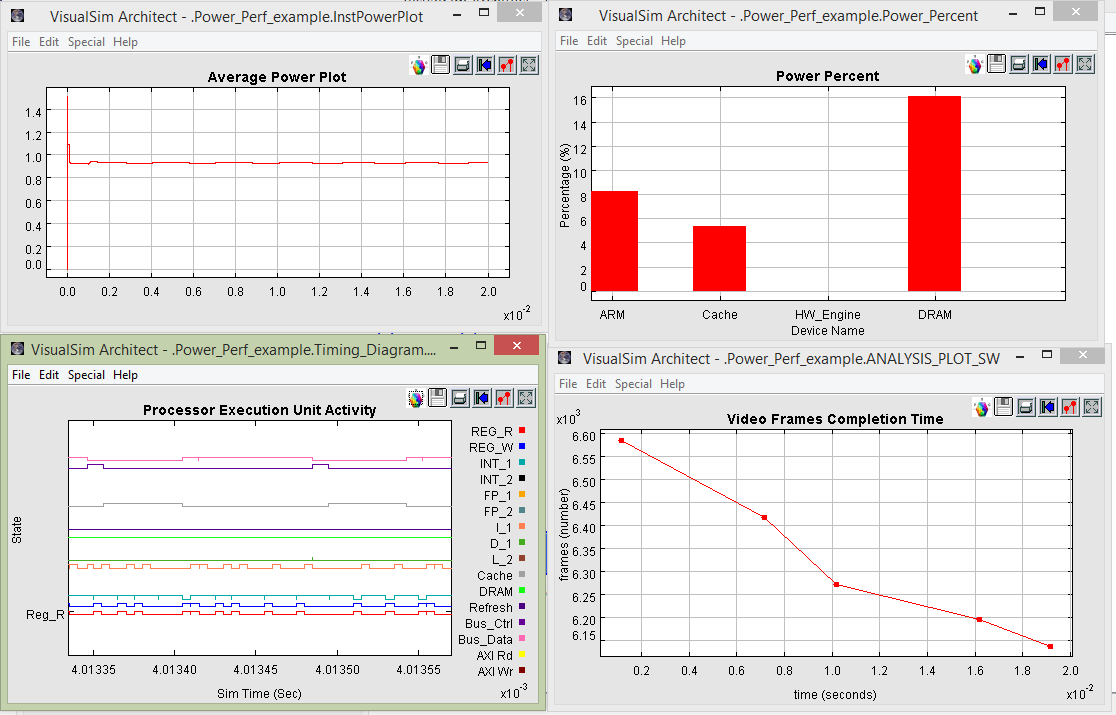This screenshot has height=715, width=1116.
Task: Reset axes in the Power Percent window
Action: (x=1040, y=64)
